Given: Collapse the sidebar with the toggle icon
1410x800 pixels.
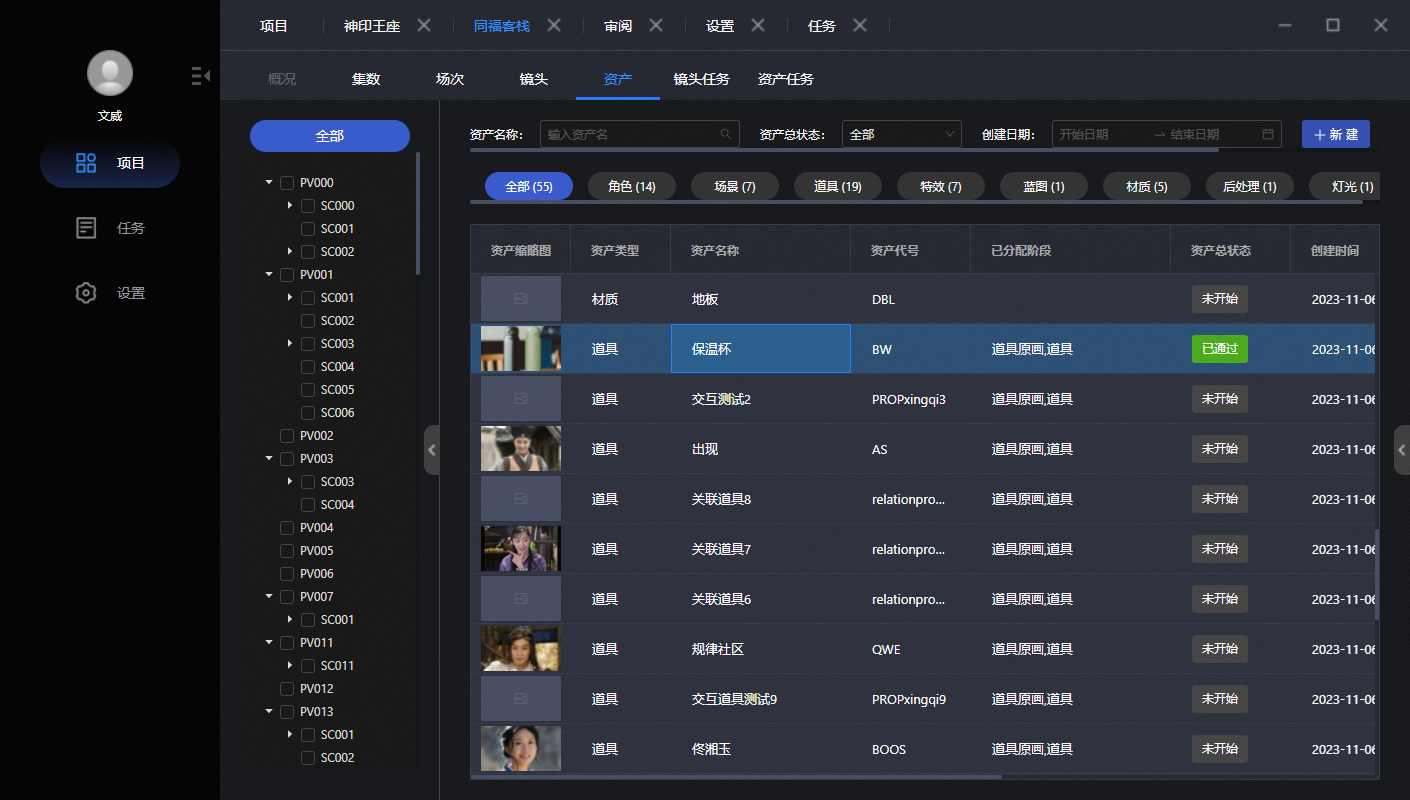Looking at the screenshot, I should (x=200, y=75).
